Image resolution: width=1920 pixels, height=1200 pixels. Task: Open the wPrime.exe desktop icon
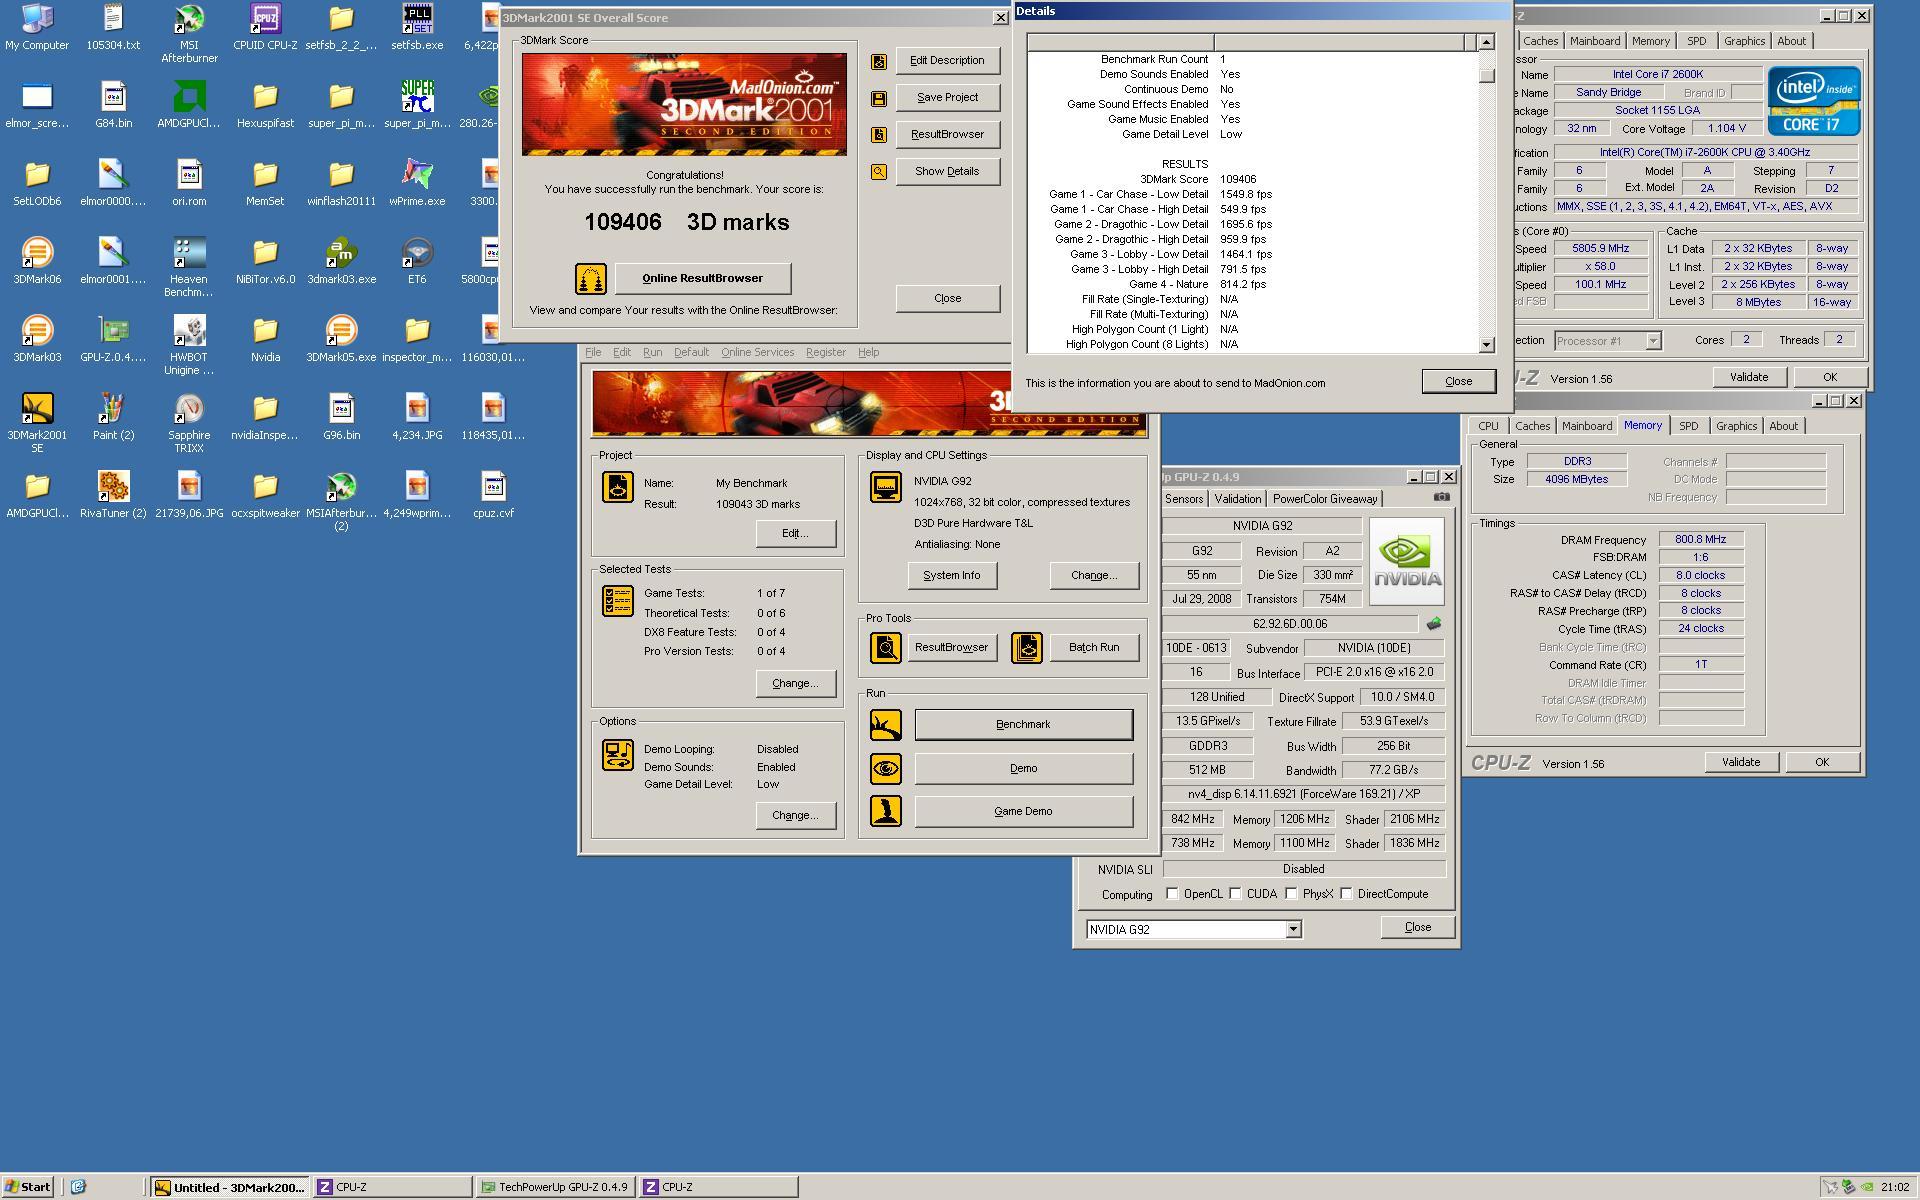pos(417,183)
